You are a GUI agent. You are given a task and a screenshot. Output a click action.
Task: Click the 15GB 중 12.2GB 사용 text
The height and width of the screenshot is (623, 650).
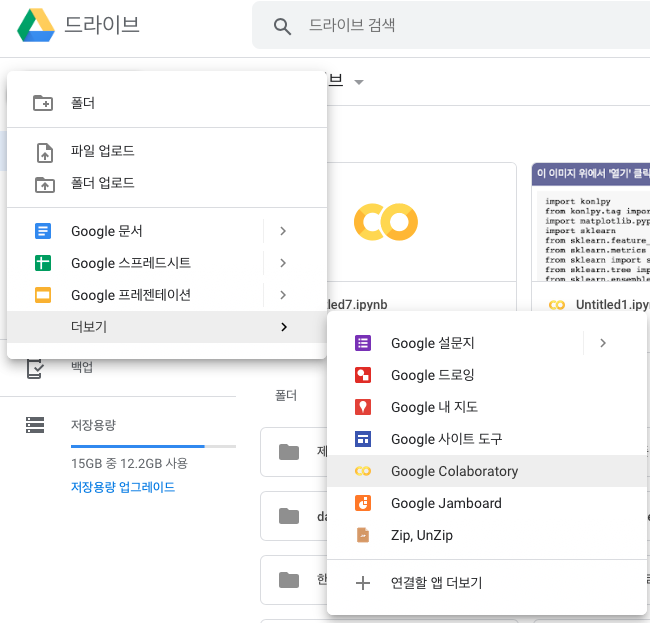tap(129, 463)
